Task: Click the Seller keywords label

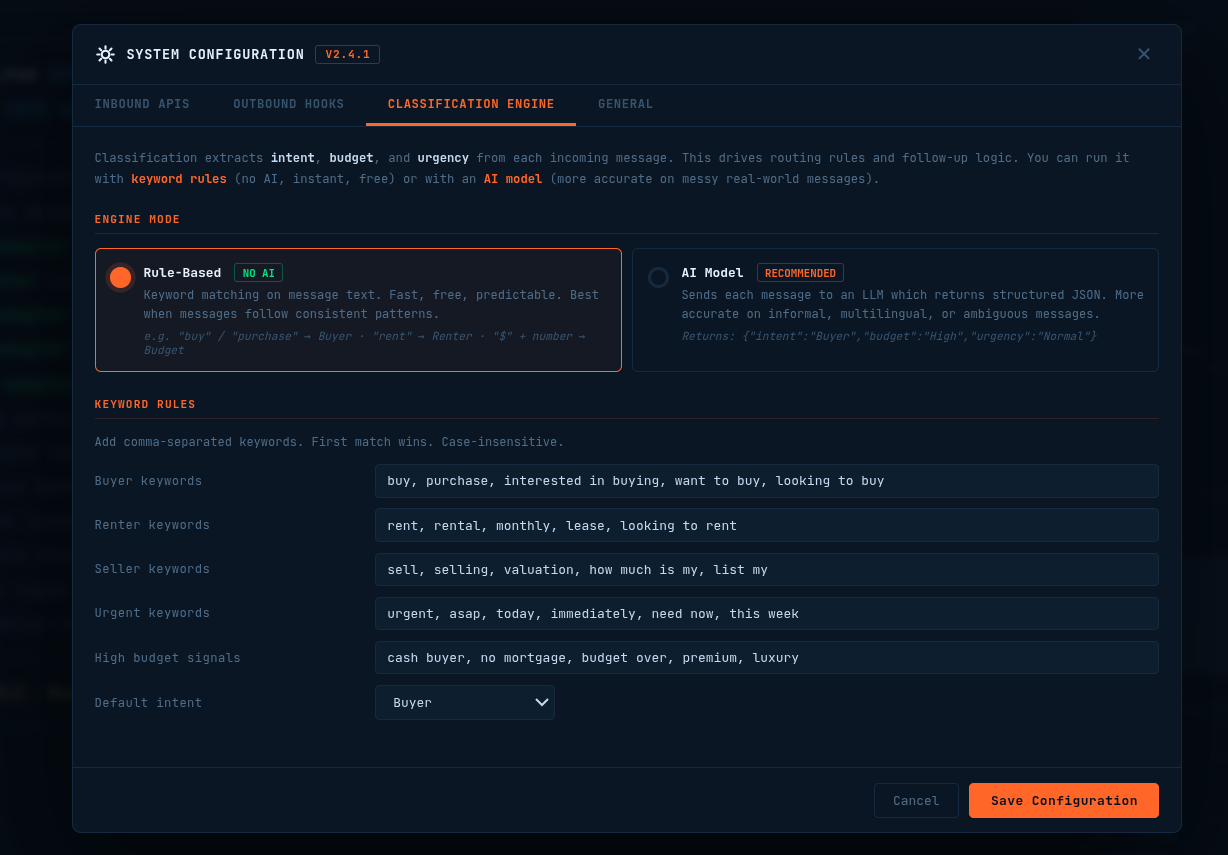Action: pyautogui.click(x=152, y=569)
